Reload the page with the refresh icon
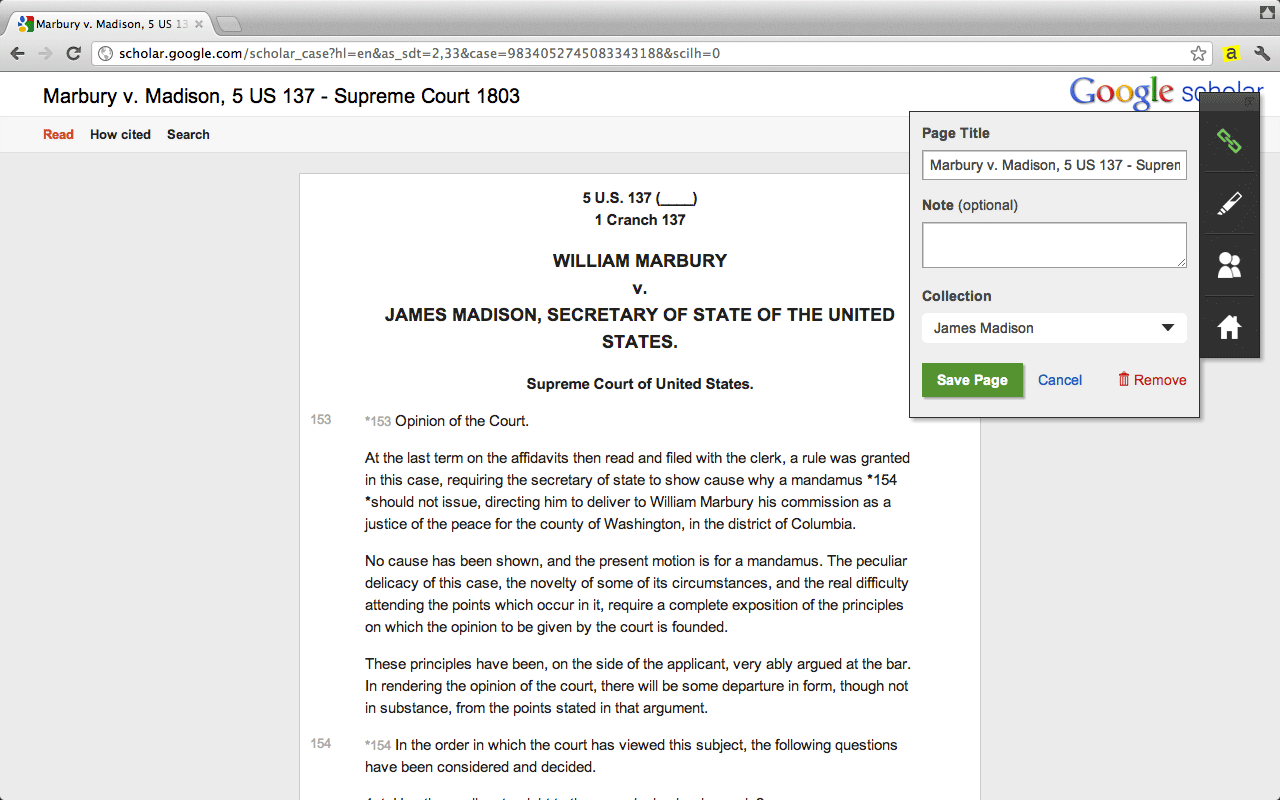Viewport: 1280px width, 800px height. (73, 54)
